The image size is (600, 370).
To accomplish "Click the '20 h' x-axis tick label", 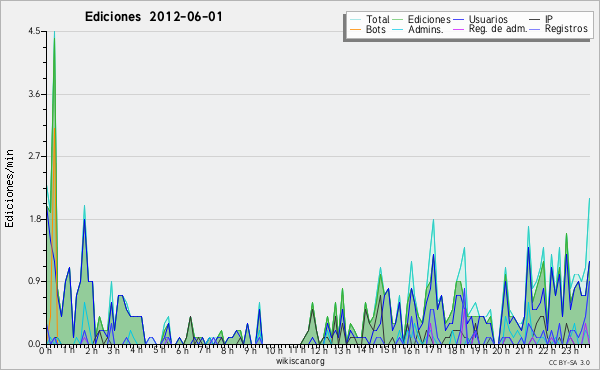I will [501, 350].
